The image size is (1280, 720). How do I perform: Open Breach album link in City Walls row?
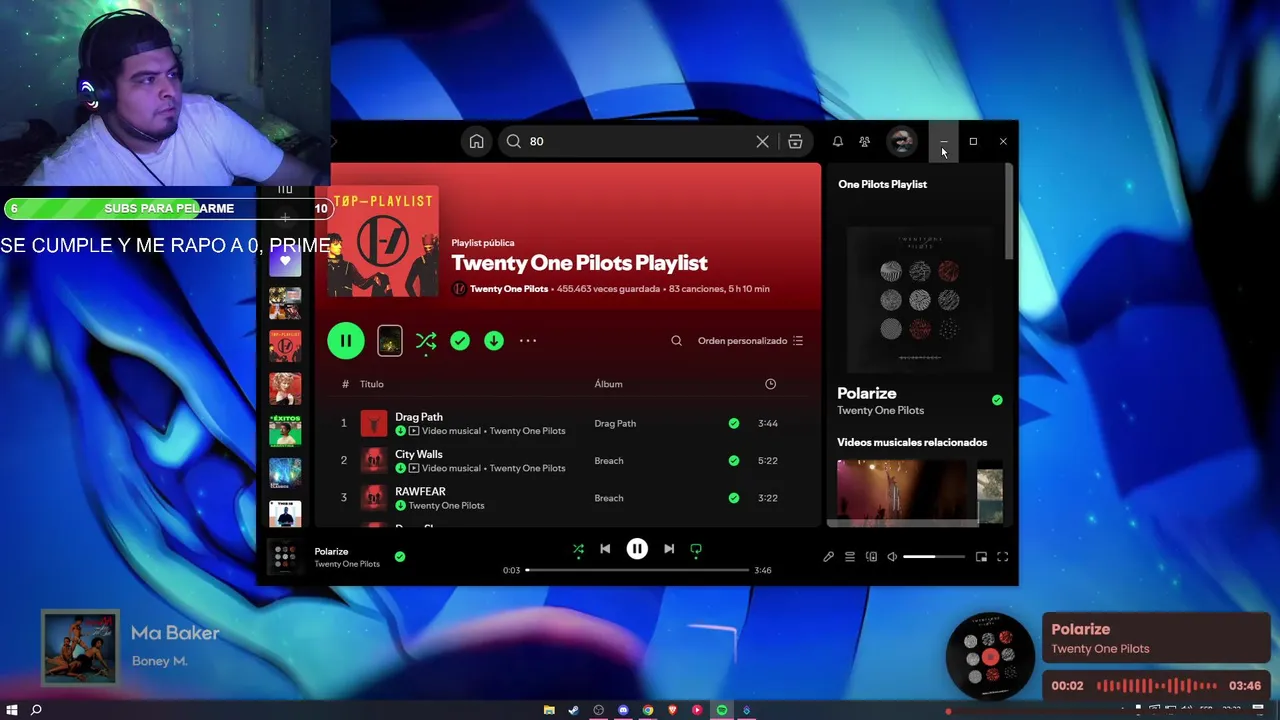[x=609, y=461]
